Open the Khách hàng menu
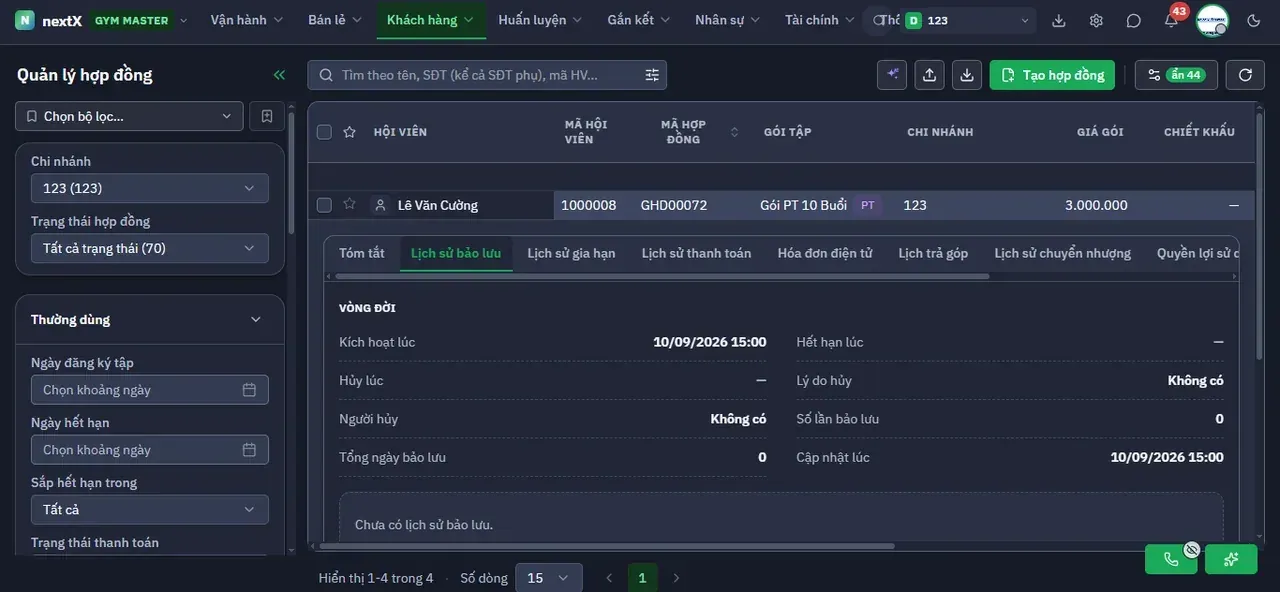This screenshot has width=1280, height=592. [x=431, y=20]
